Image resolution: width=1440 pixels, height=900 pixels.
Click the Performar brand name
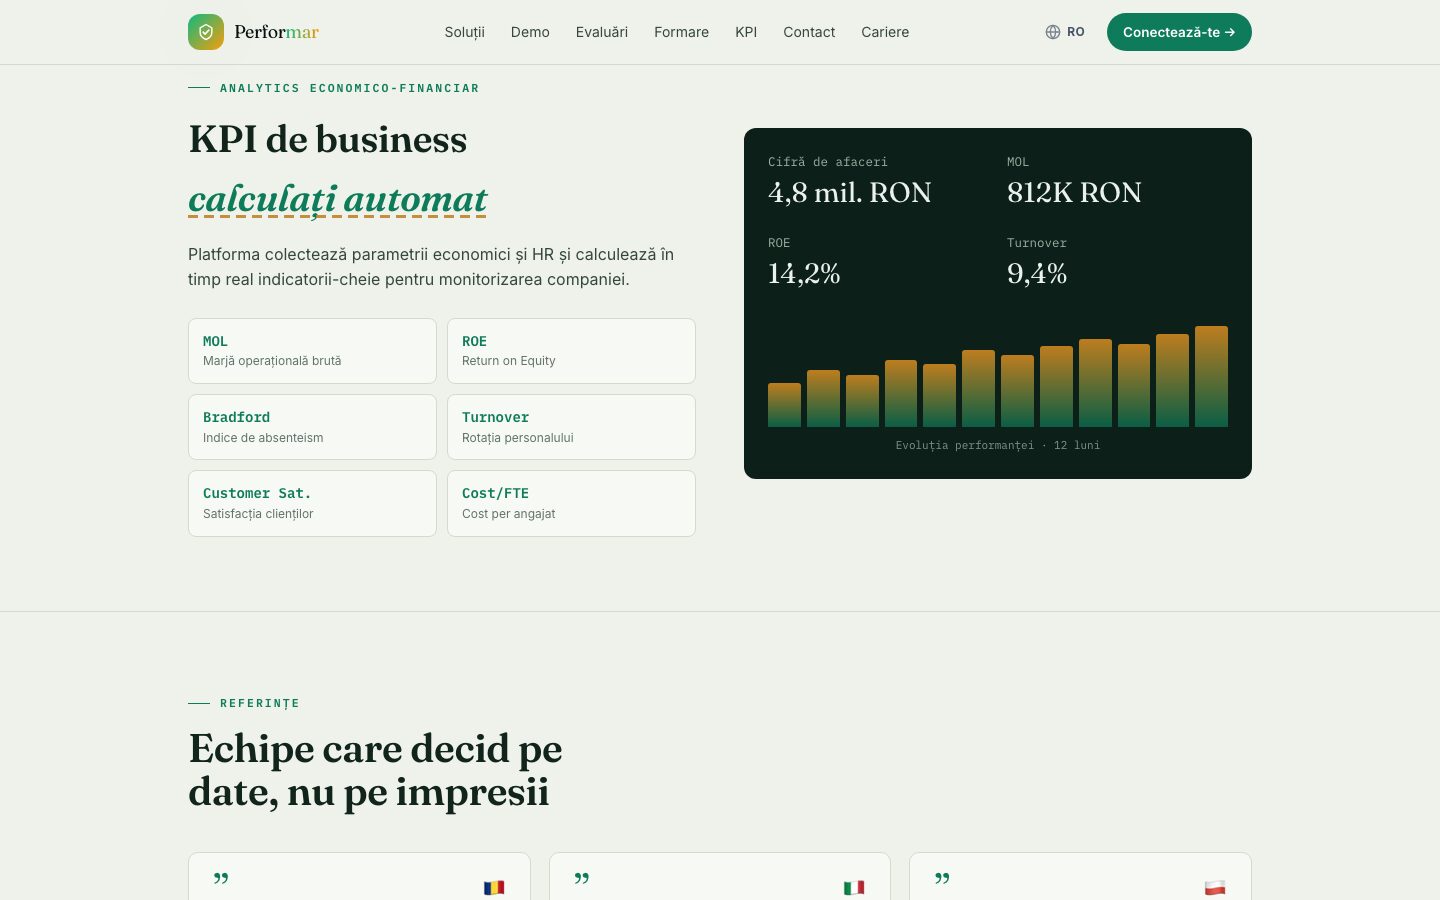[x=276, y=32]
